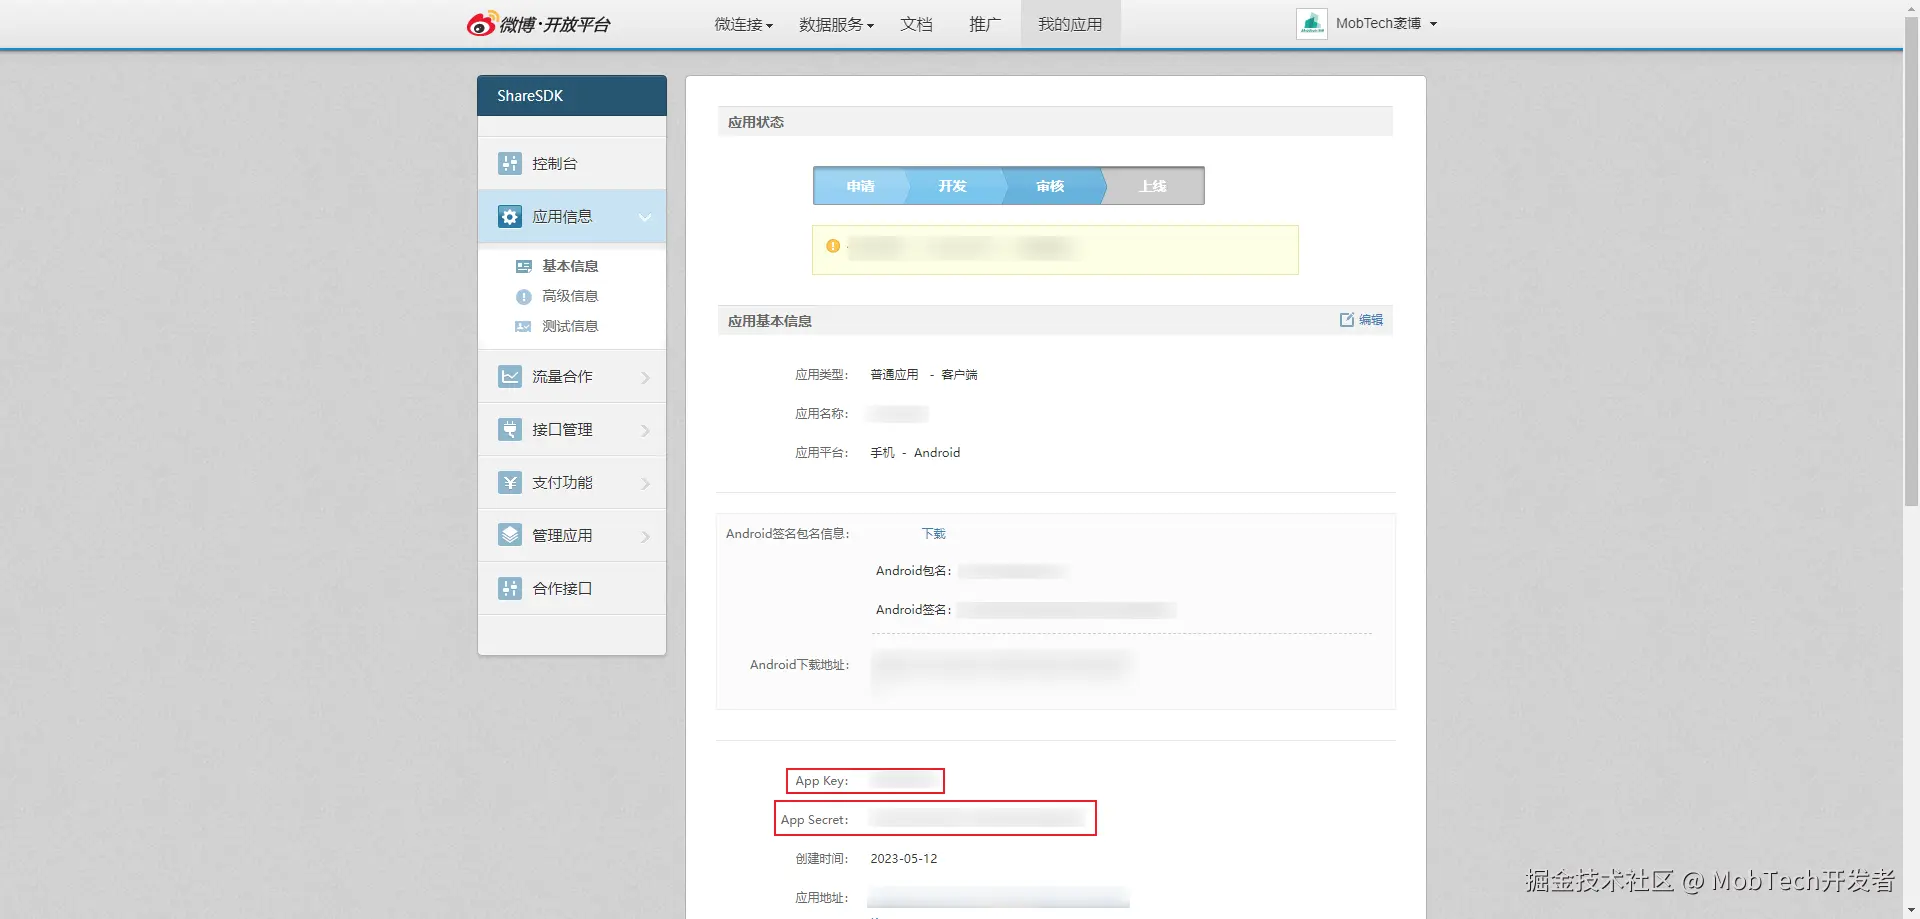Click the App Key label
The height and width of the screenshot is (919, 1920).
(x=822, y=781)
